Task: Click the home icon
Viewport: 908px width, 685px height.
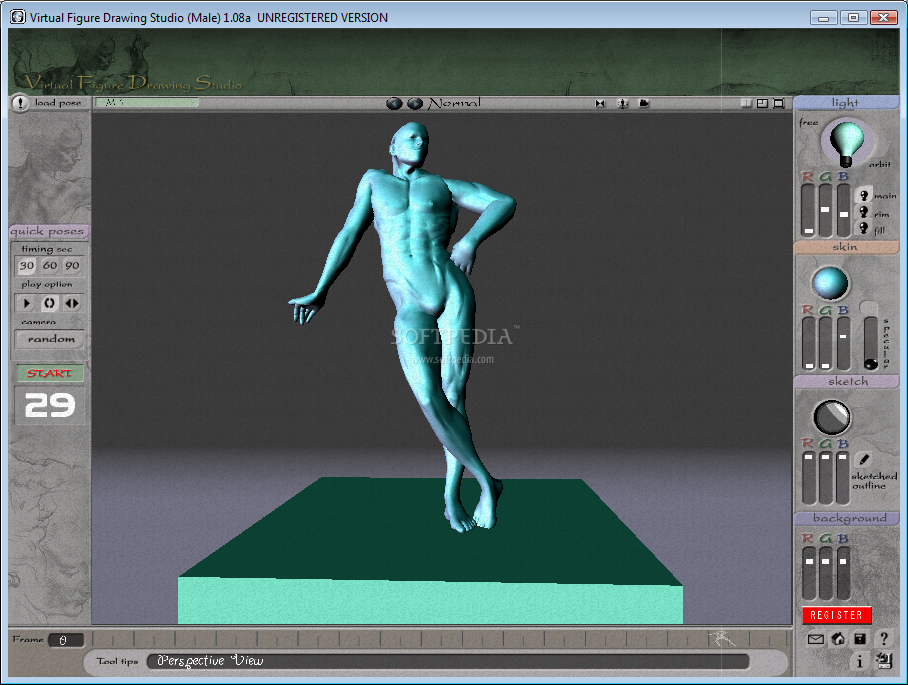Action: 838,639
